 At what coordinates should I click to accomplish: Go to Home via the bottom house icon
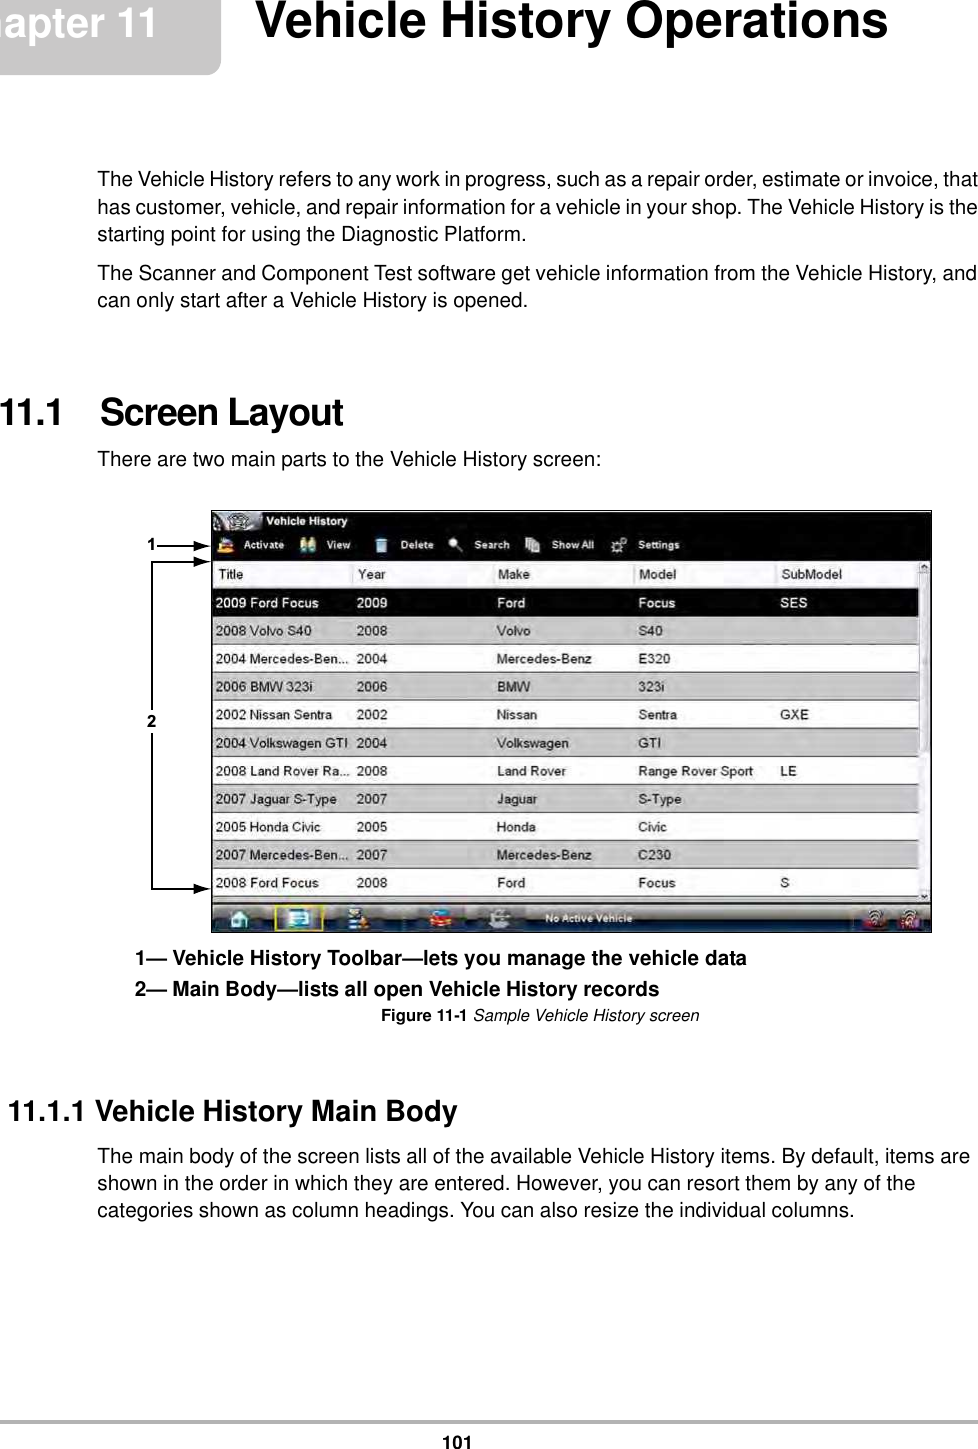pyautogui.click(x=240, y=918)
